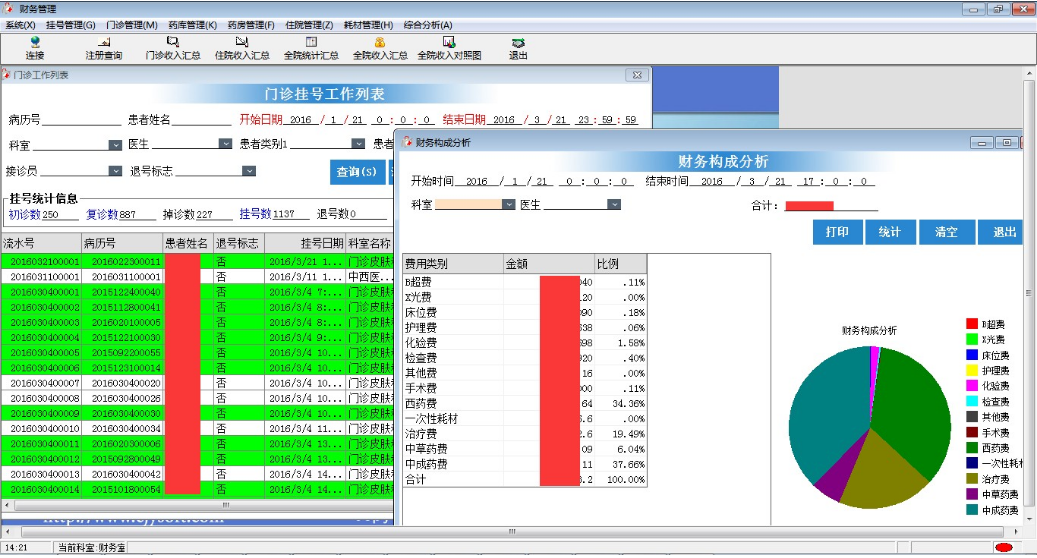The image size is (1037, 558).
Task: Click the 统计 button
Action: click(890, 232)
